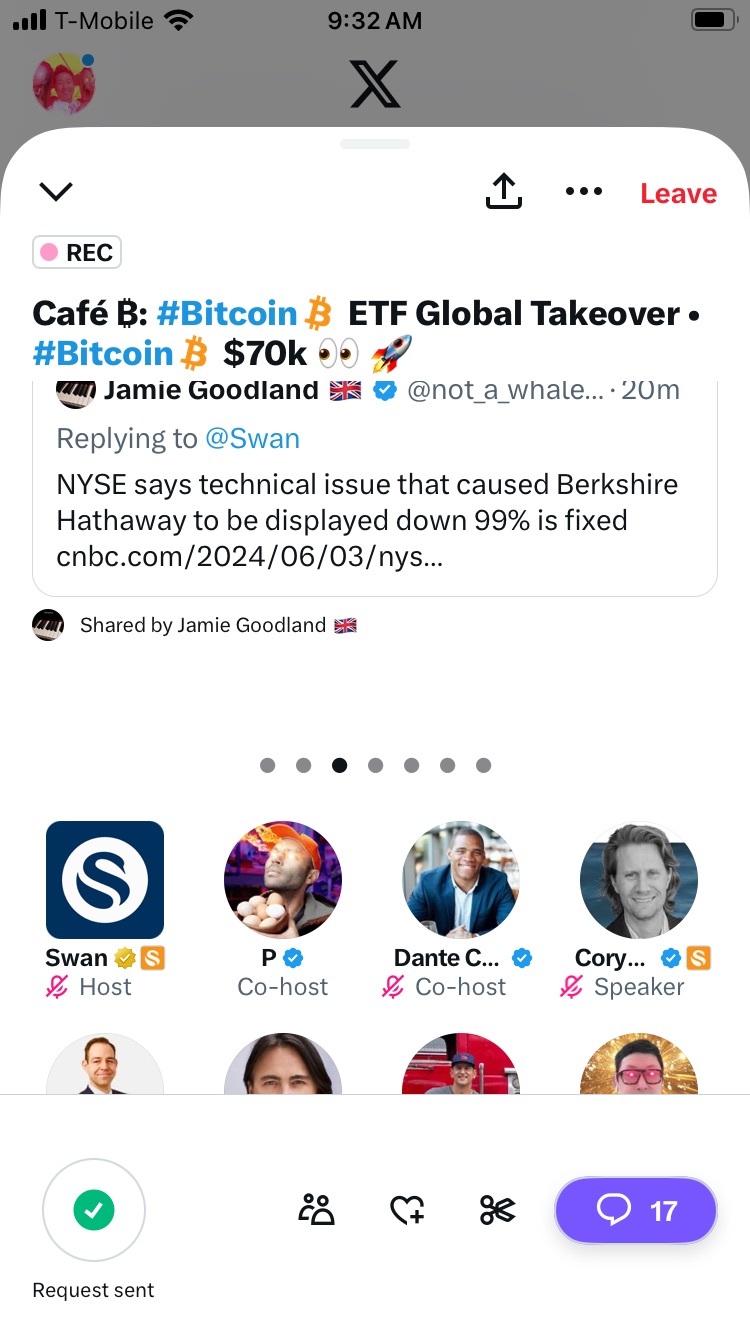
Task: Select the last pagination dot
Action: point(484,765)
